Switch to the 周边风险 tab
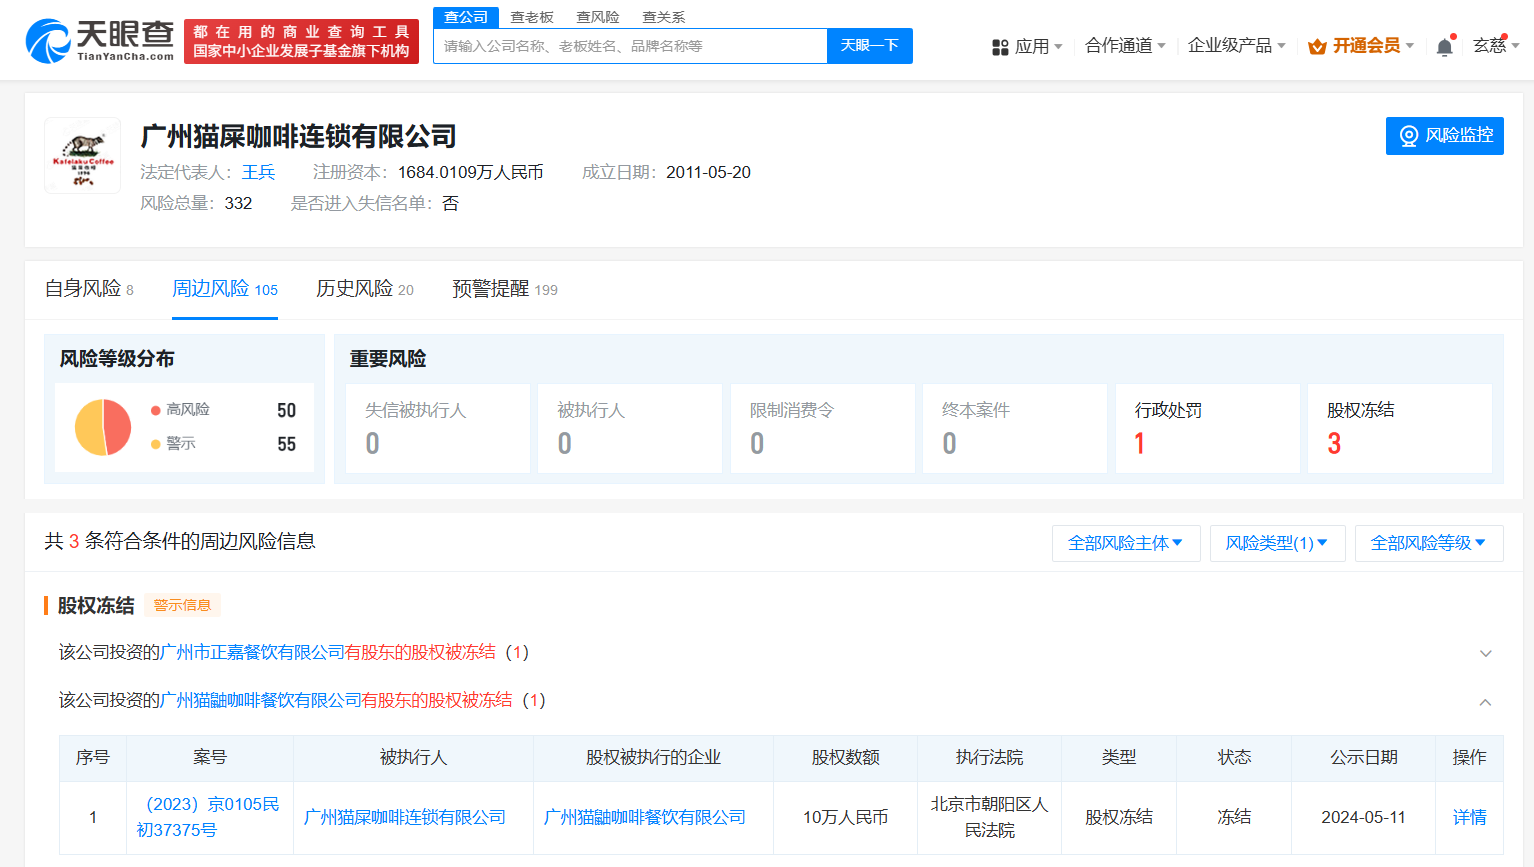The width and height of the screenshot is (1534, 867). (225, 289)
